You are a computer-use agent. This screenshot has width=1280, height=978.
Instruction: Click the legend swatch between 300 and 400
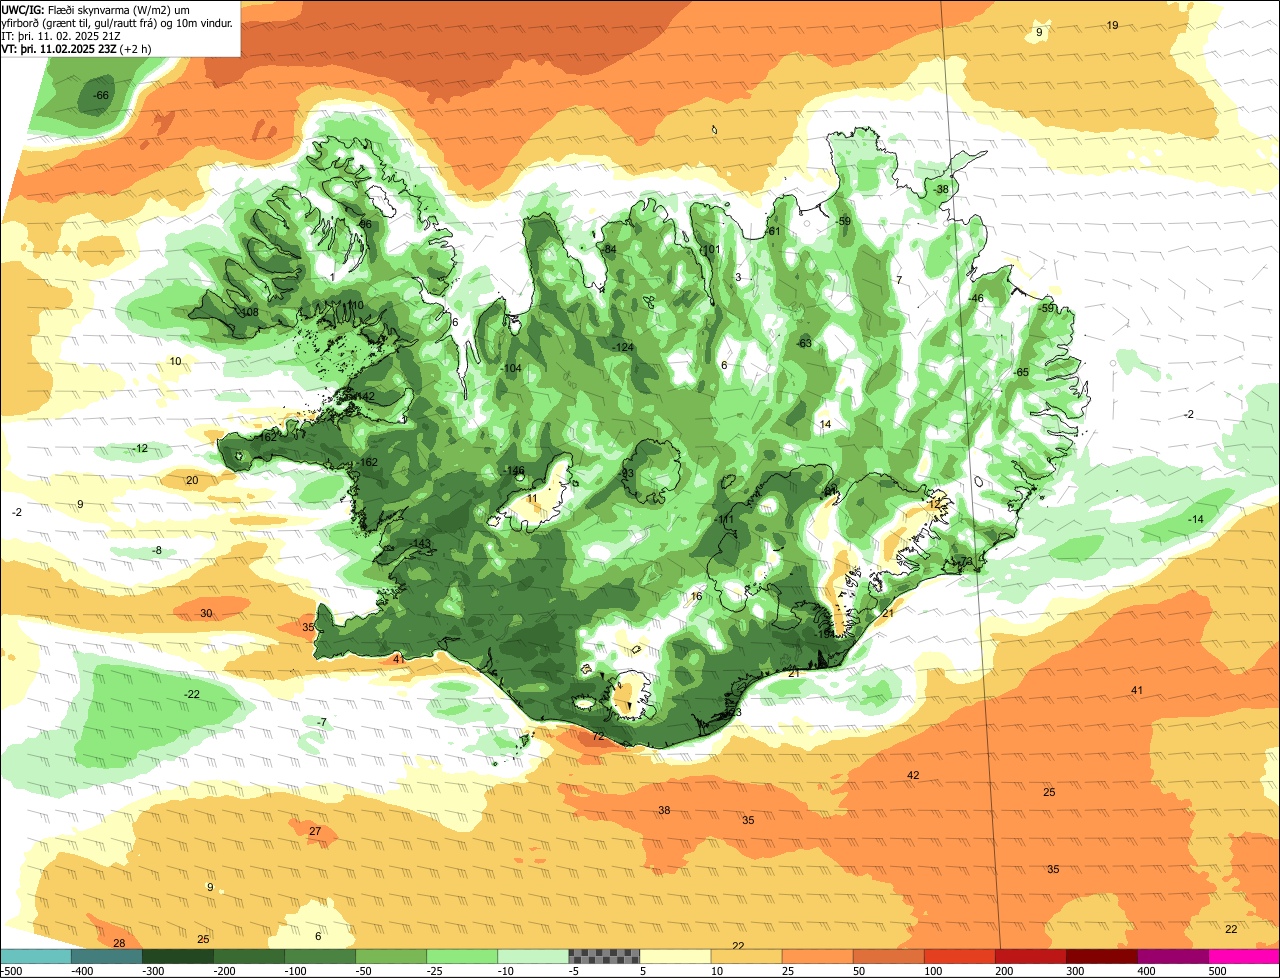point(1101,956)
